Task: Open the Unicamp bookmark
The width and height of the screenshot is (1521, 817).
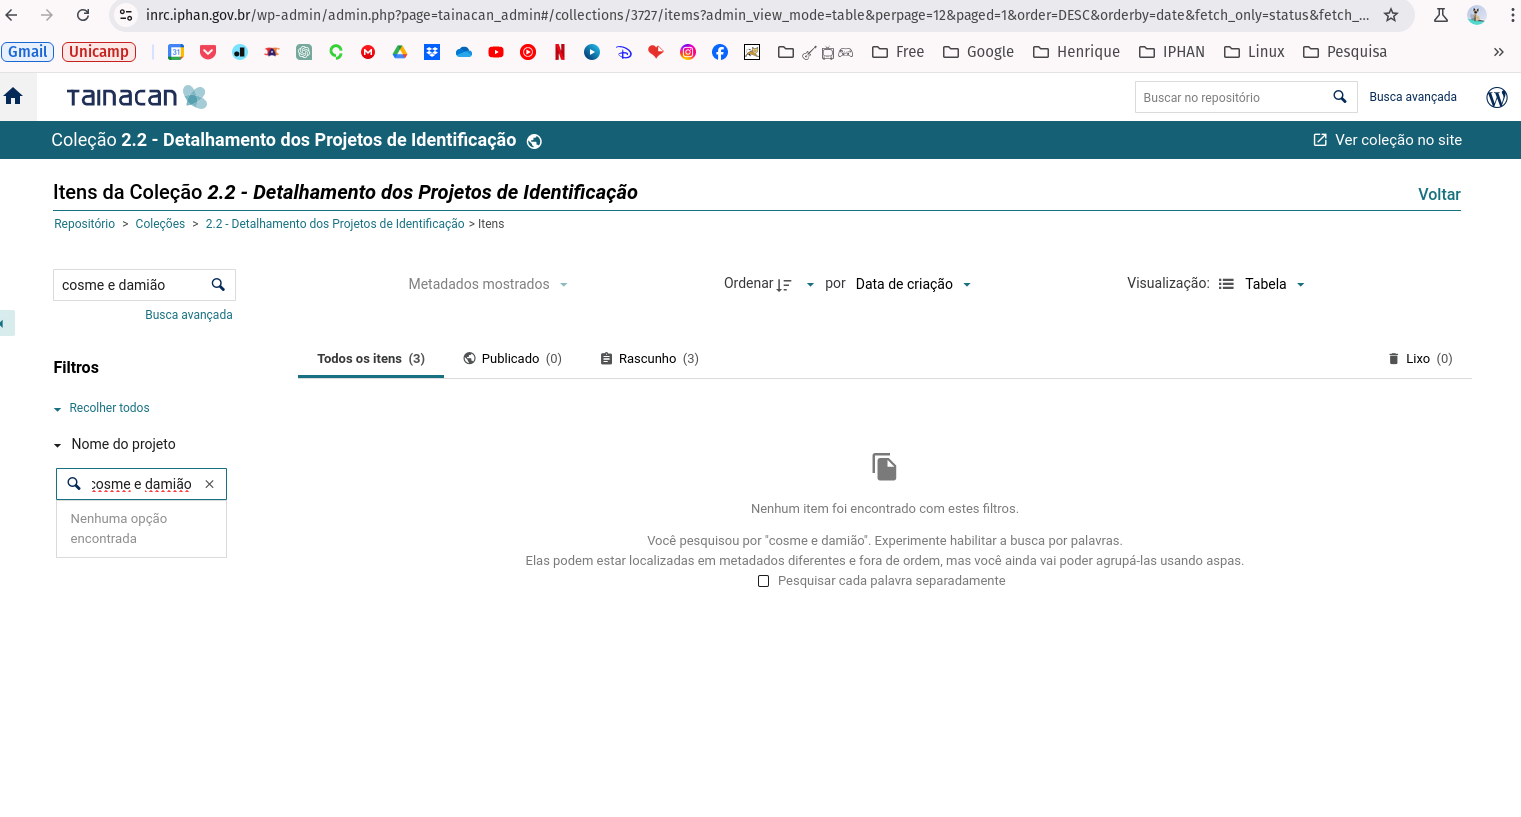Action: click(99, 52)
